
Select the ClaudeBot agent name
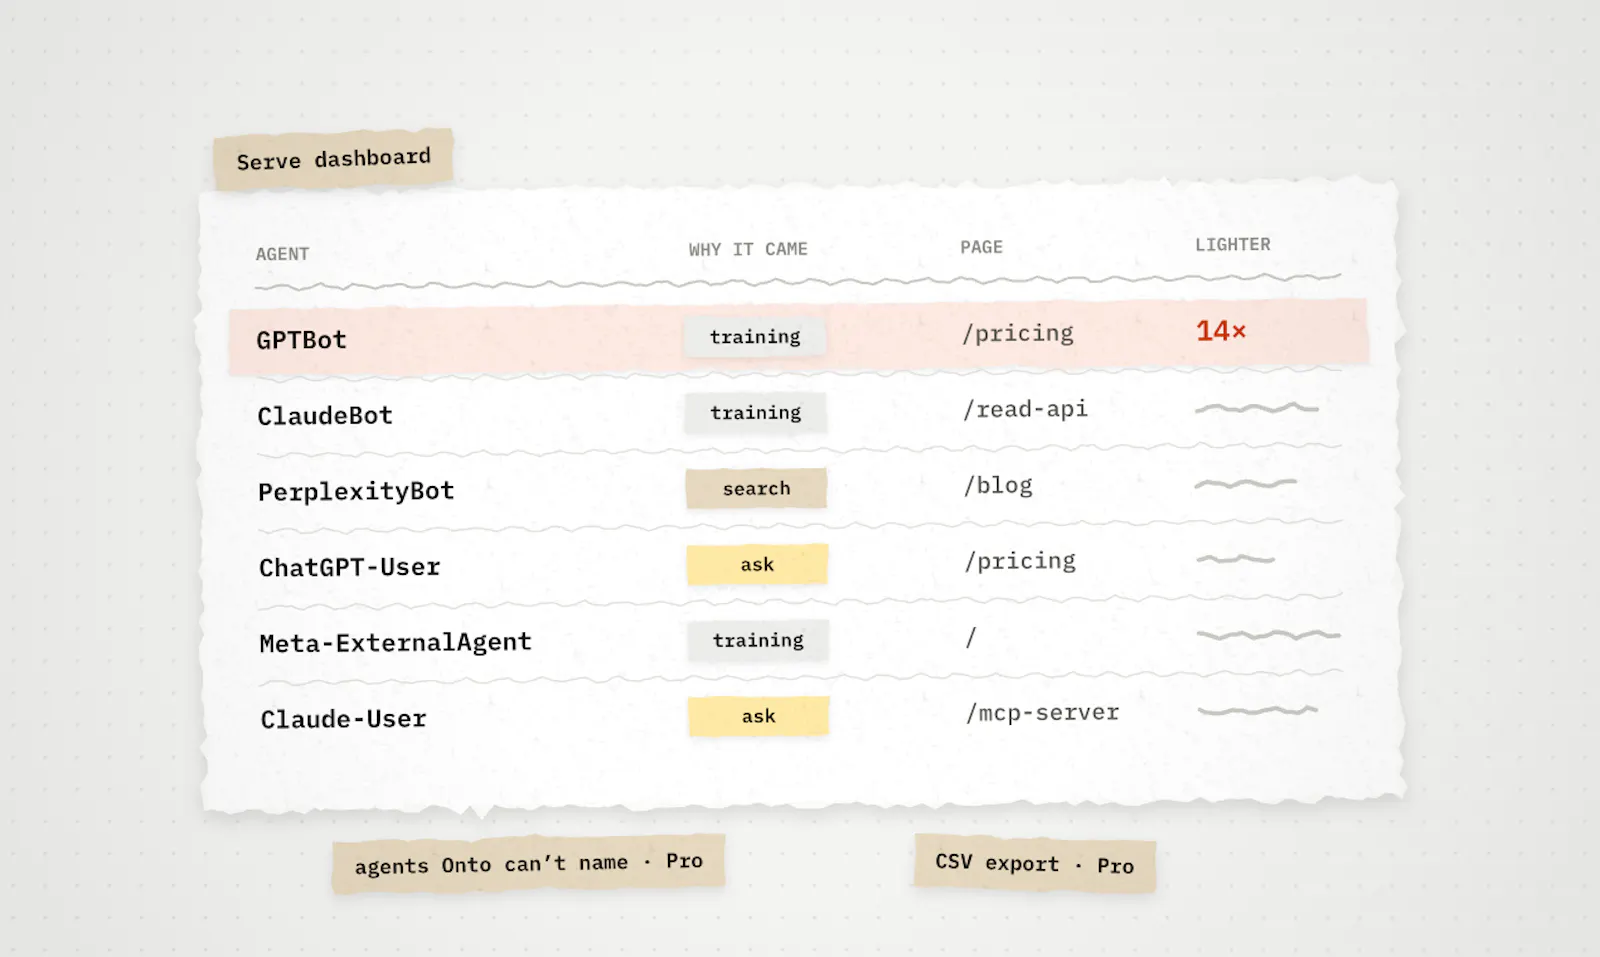[x=325, y=416]
